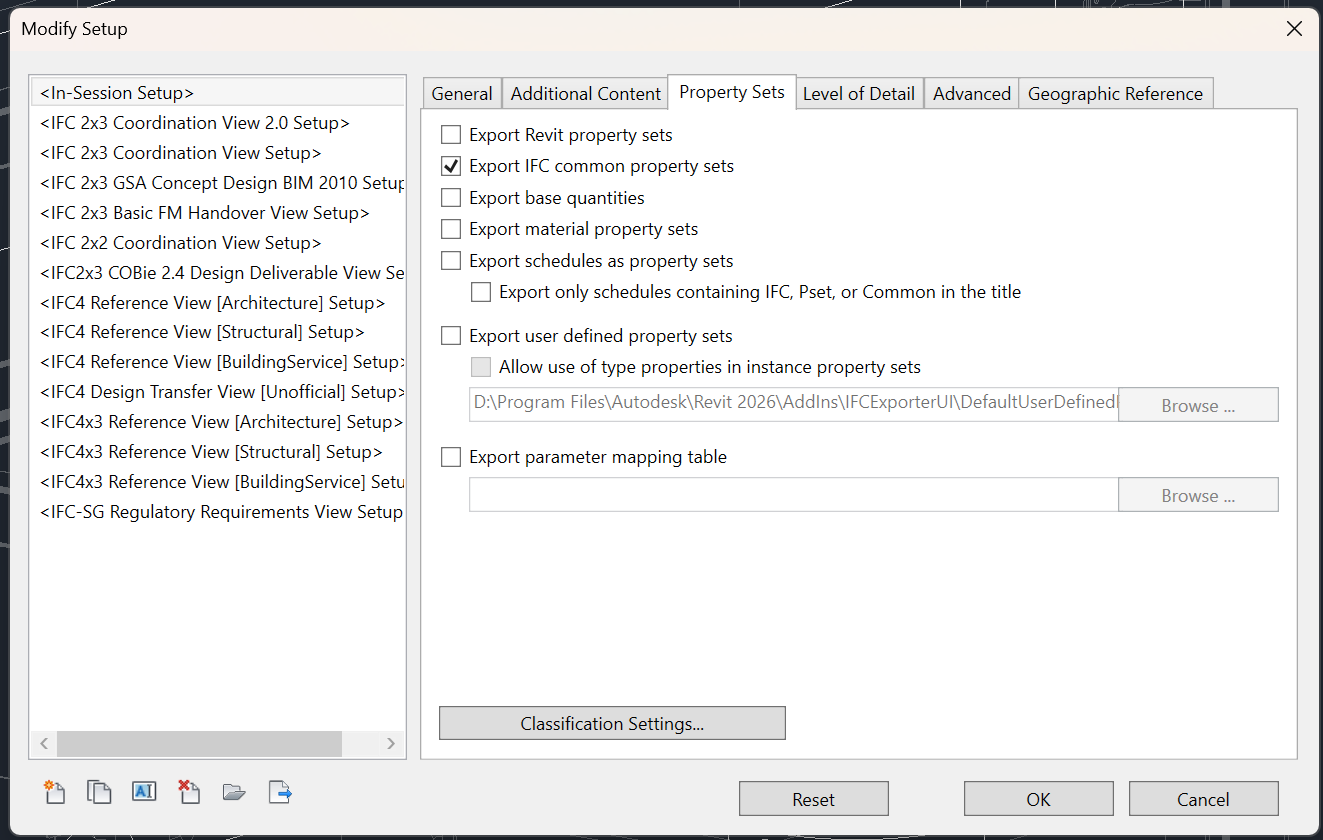The width and height of the screenshot is (1323, 840).
Task: Click the user defined property sets path field
Action: [x=794, y=405]
